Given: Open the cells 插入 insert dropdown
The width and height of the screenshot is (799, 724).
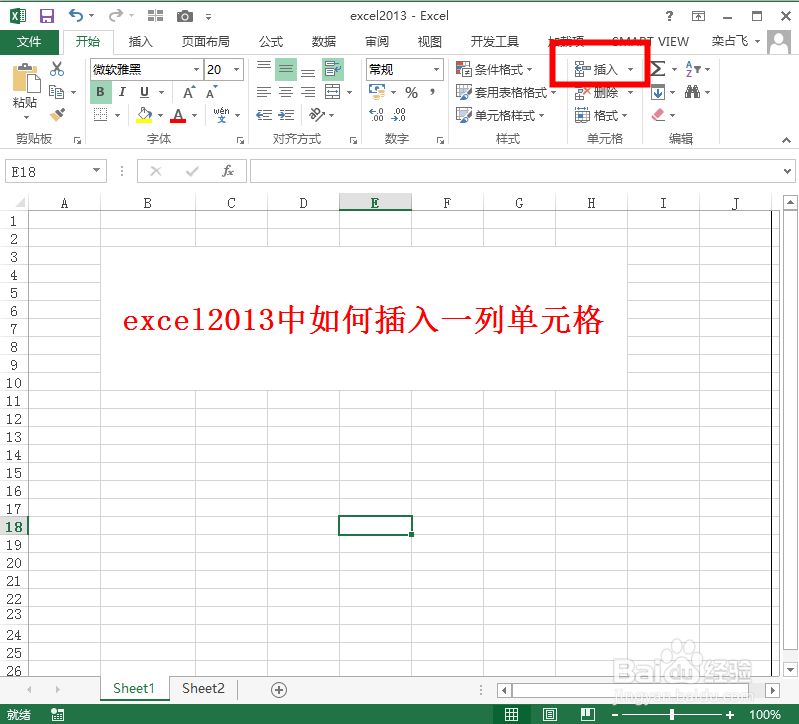Looking at the screenshot, I should [630, 69].
